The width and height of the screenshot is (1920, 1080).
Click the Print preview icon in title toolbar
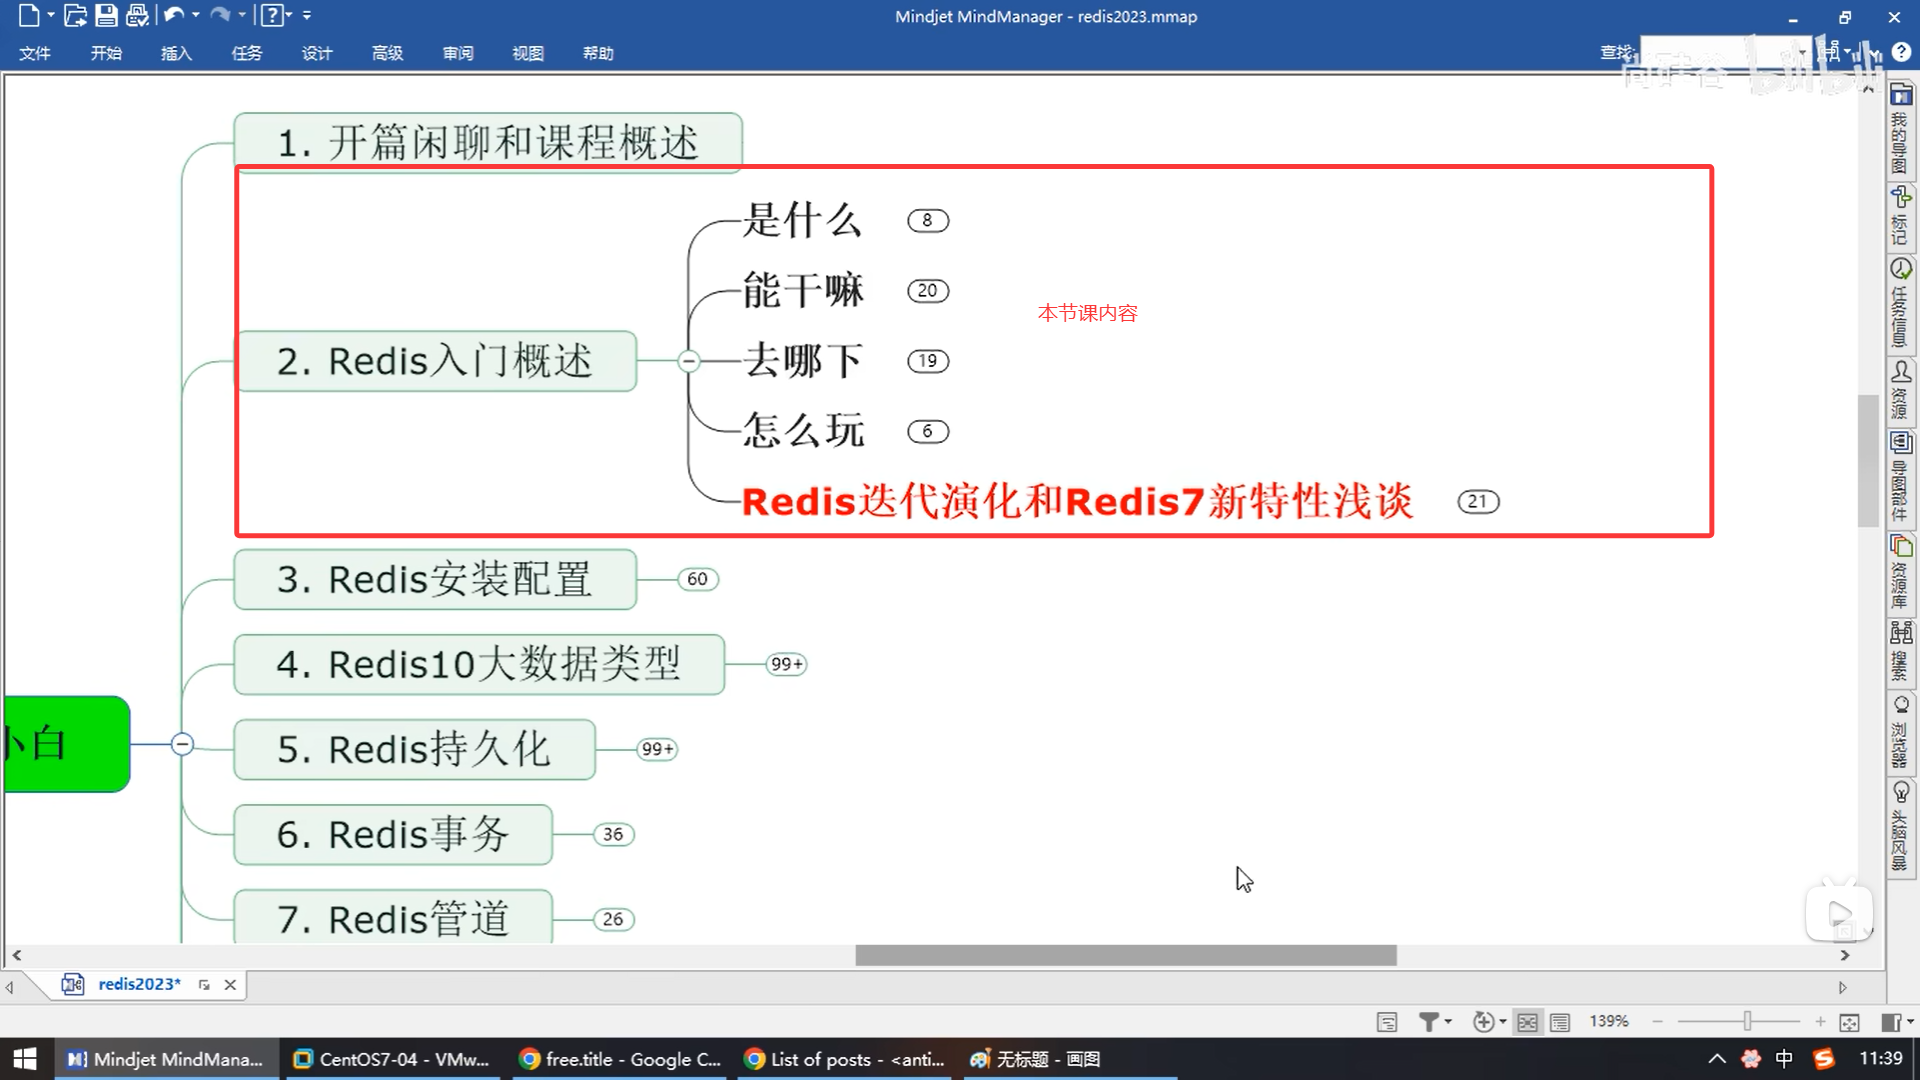click(137, 15)
